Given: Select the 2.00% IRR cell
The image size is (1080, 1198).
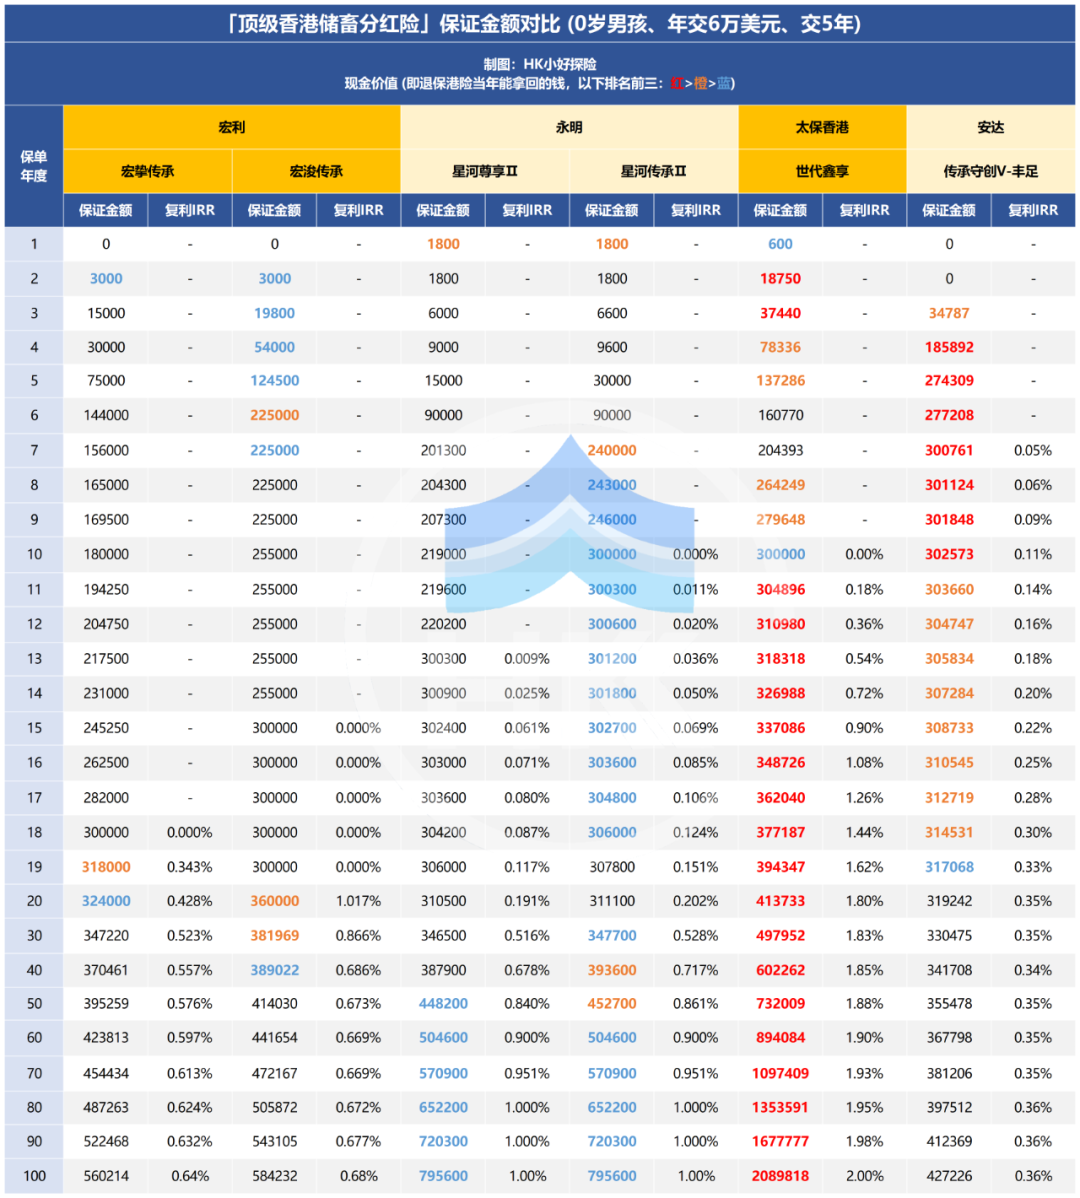Looking at the screenshot, I should 864,1176.
